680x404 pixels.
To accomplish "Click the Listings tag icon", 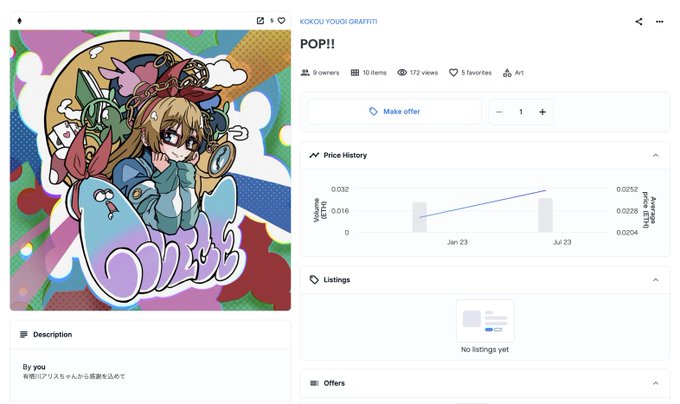I will point(314,280).
